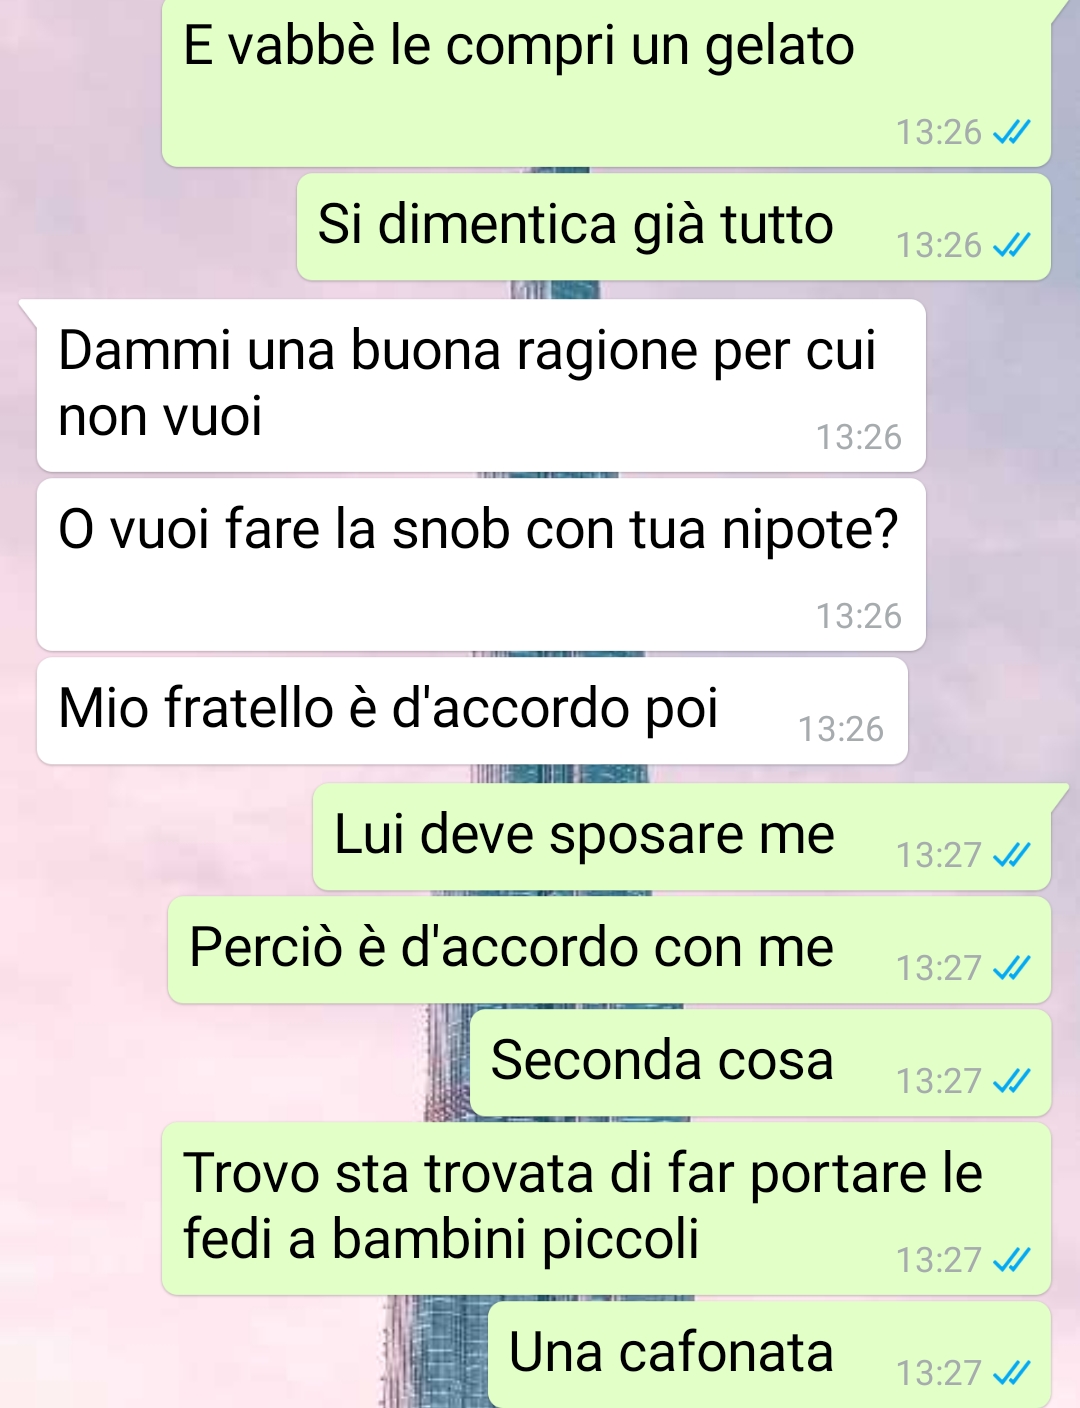The width and height of the screenshot is (1080, 1408).
Task: Tap 'E vabbè le compri un gelato' text
Action: 519,46
